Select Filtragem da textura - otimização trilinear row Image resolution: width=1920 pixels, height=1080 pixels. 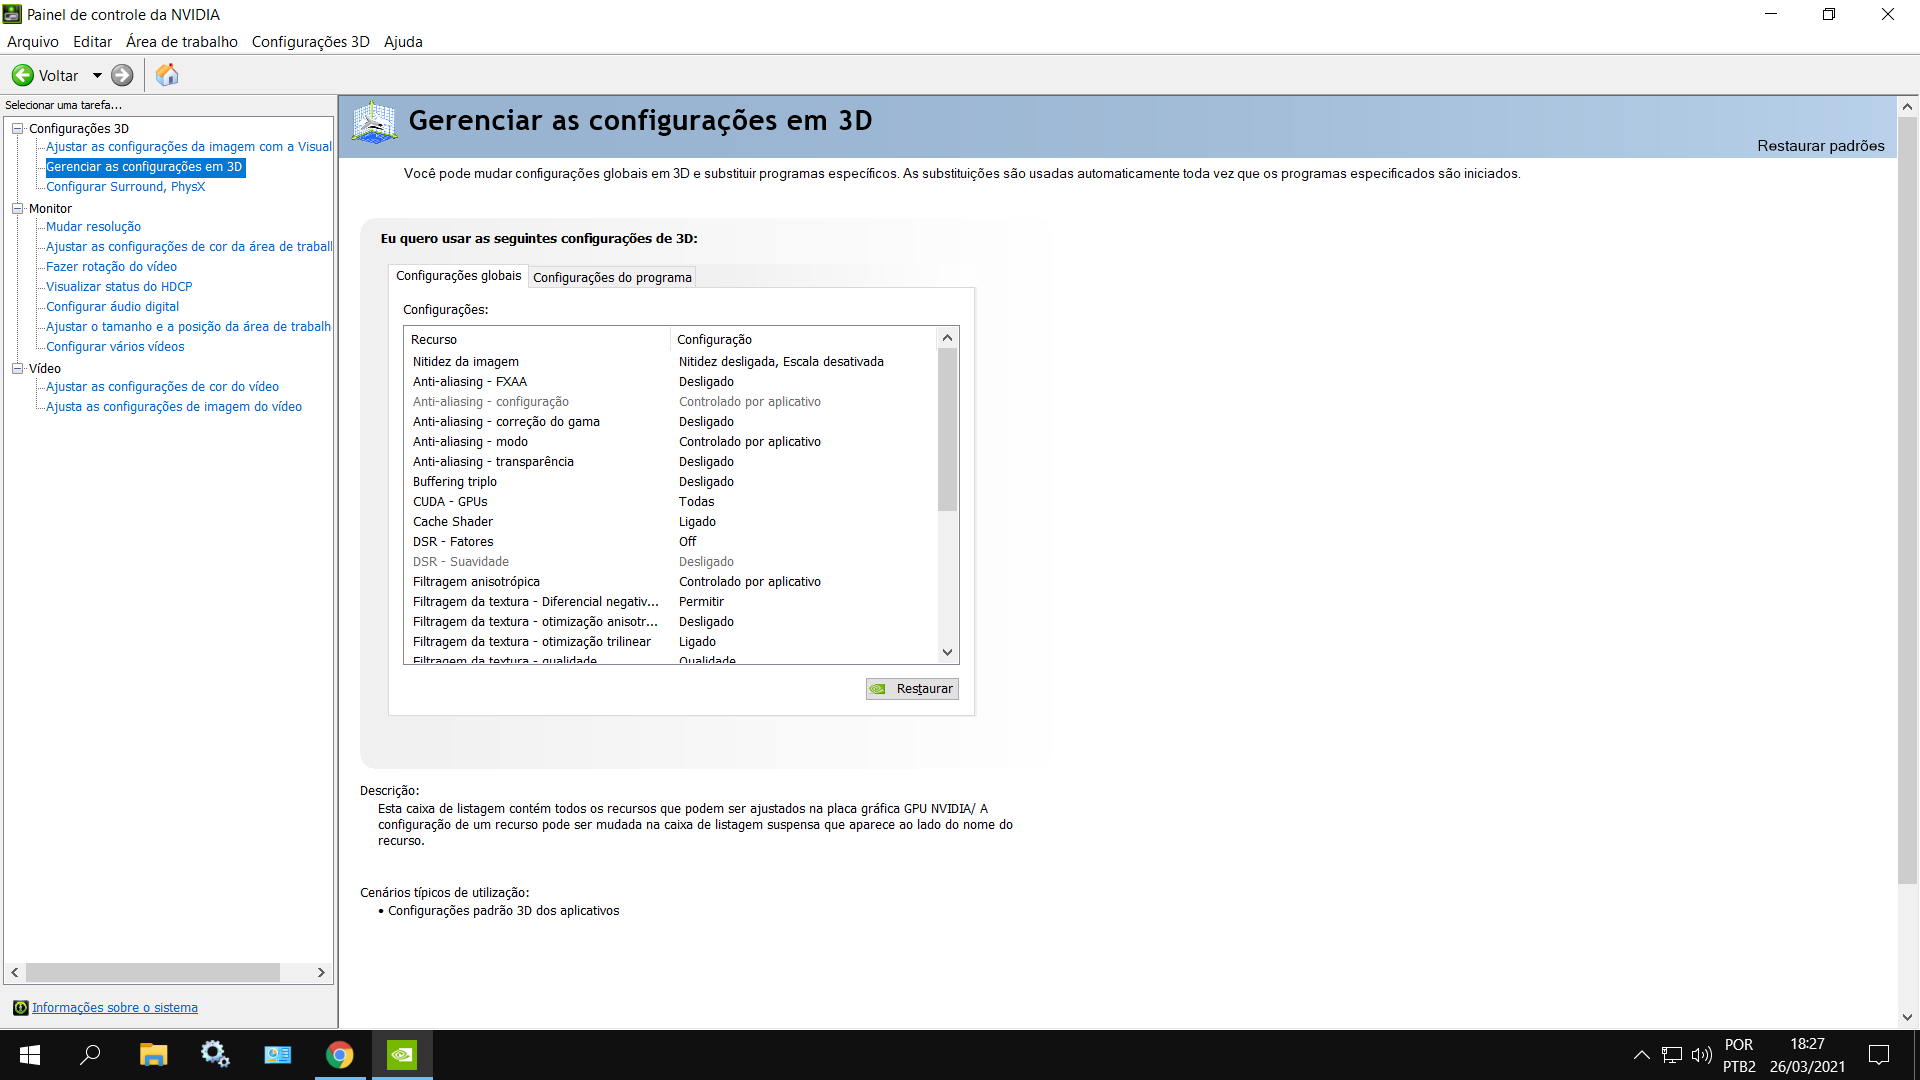click(x=671, y=642)
